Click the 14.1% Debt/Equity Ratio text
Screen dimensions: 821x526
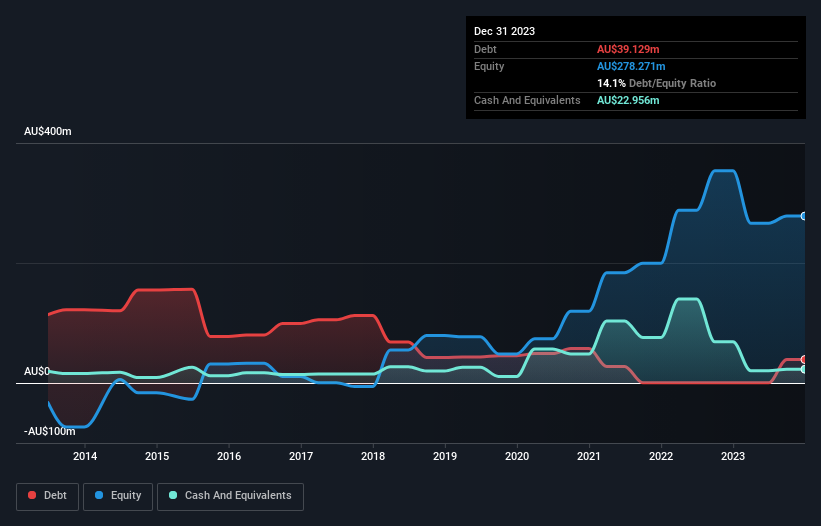click(x=657, y=83)
